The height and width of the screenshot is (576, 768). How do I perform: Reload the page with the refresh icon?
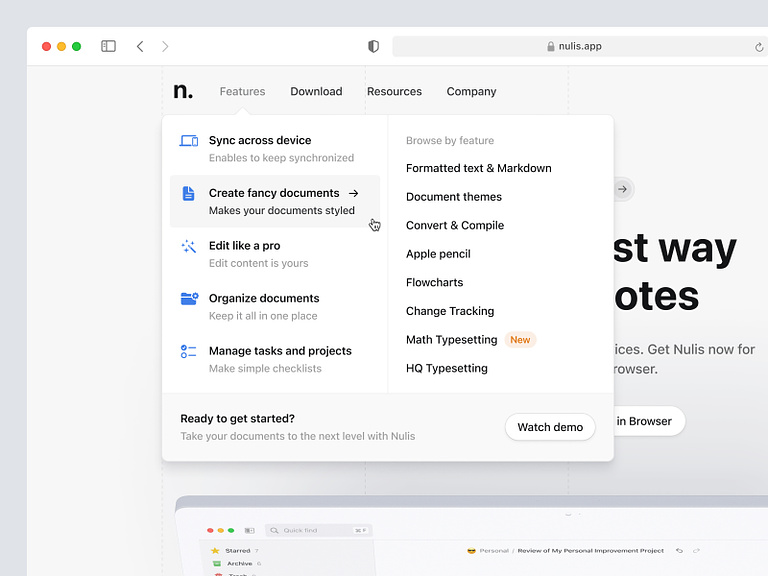759,47
